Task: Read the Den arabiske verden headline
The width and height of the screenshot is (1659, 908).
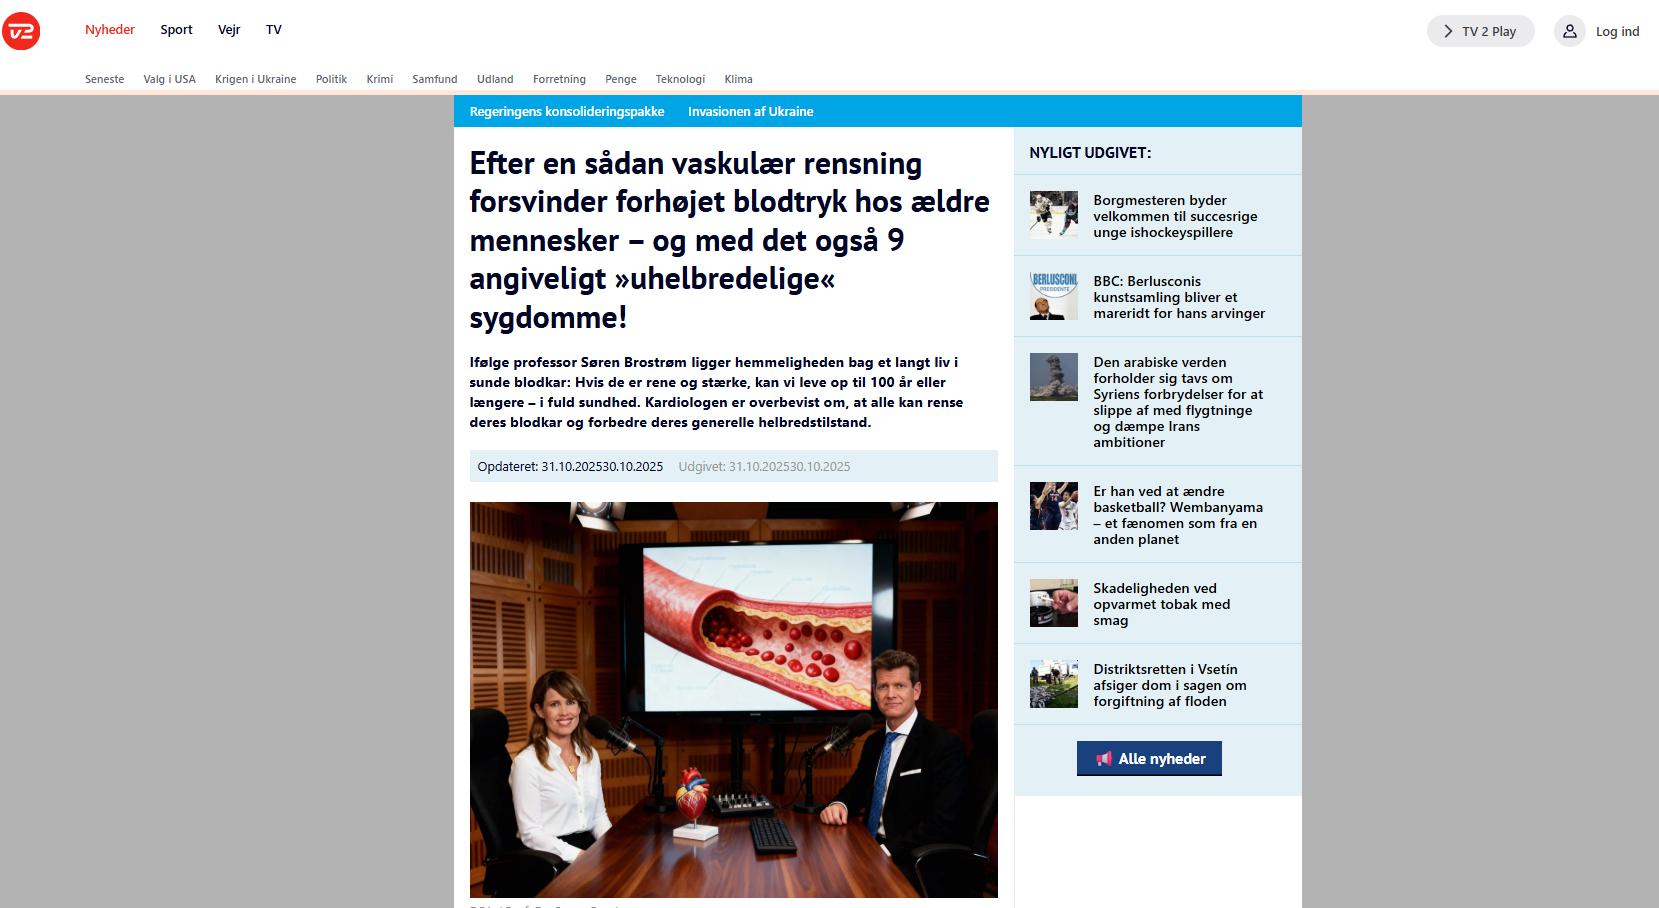Action: pos(1177,402)
